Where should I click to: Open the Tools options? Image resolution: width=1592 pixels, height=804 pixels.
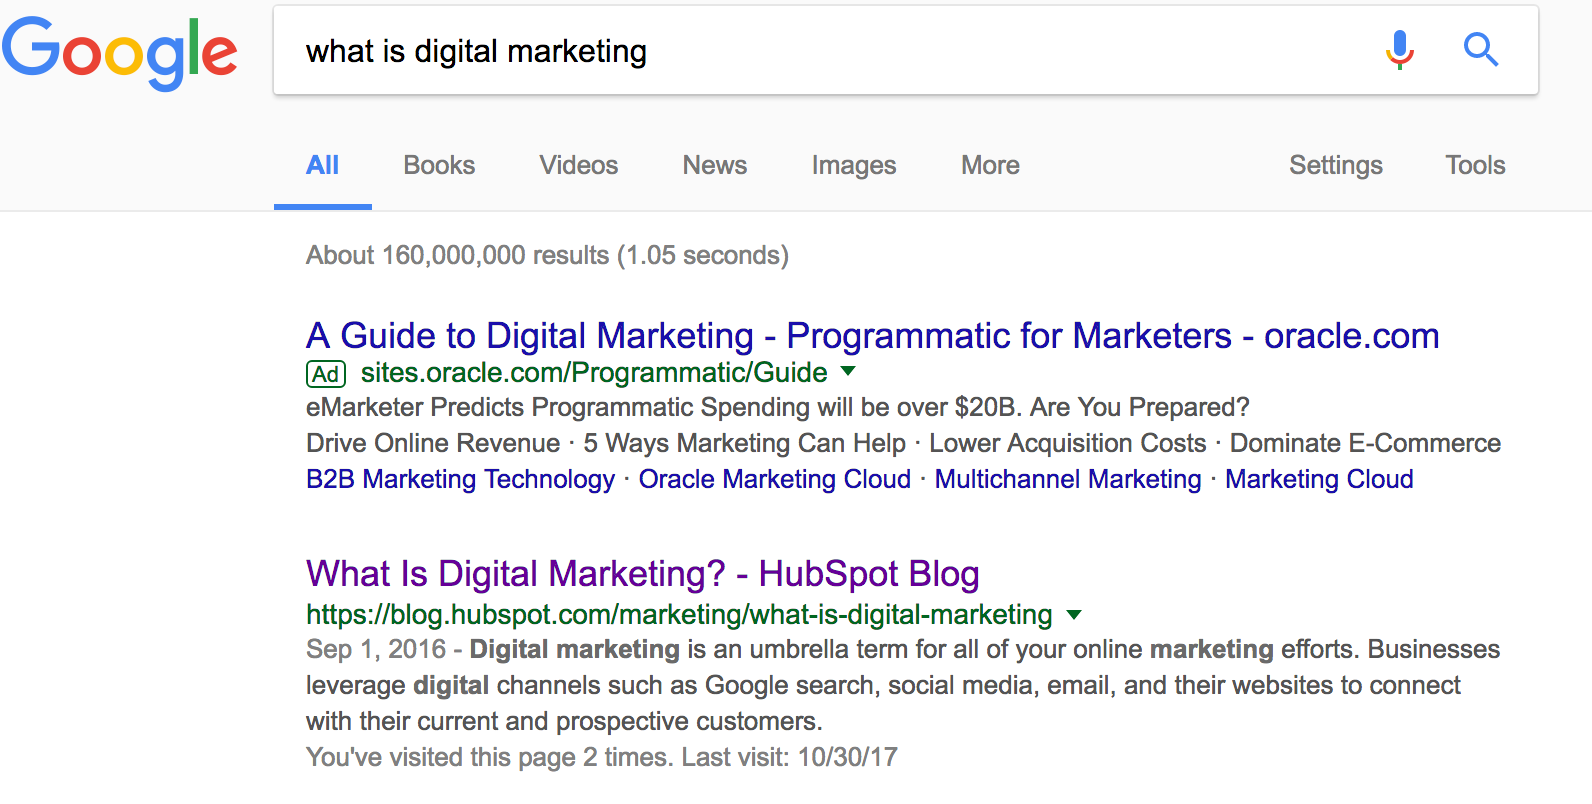click(1475, 165)
